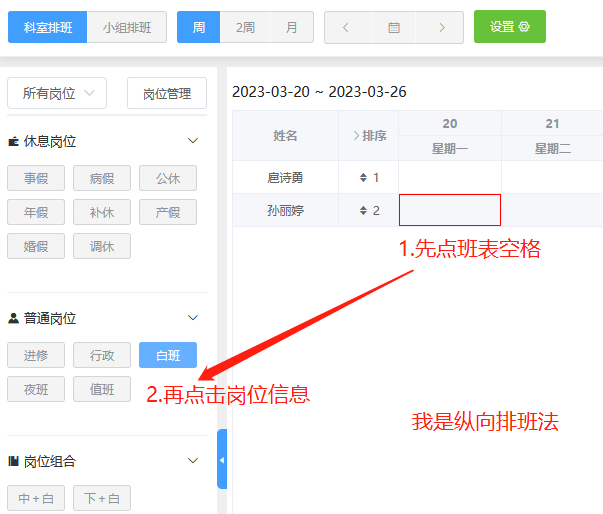The width and height of the screenshot is (603, 514).
Task: Click 孙丽婷's Monday schedule cell
Action: (450, 210)
